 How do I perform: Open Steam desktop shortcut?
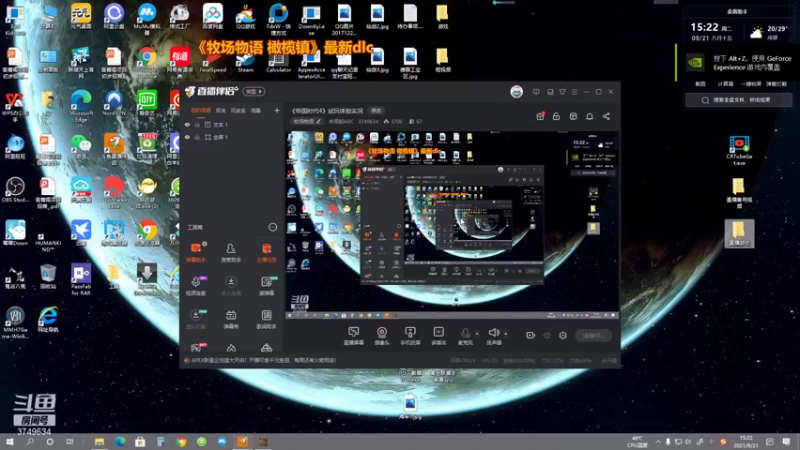coord(245,62)
